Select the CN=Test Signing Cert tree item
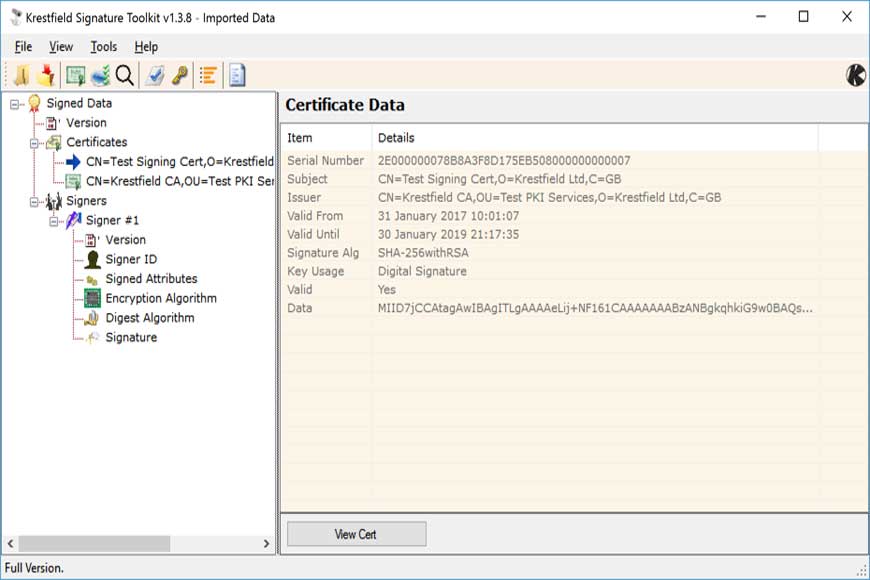 coord(180,162)
